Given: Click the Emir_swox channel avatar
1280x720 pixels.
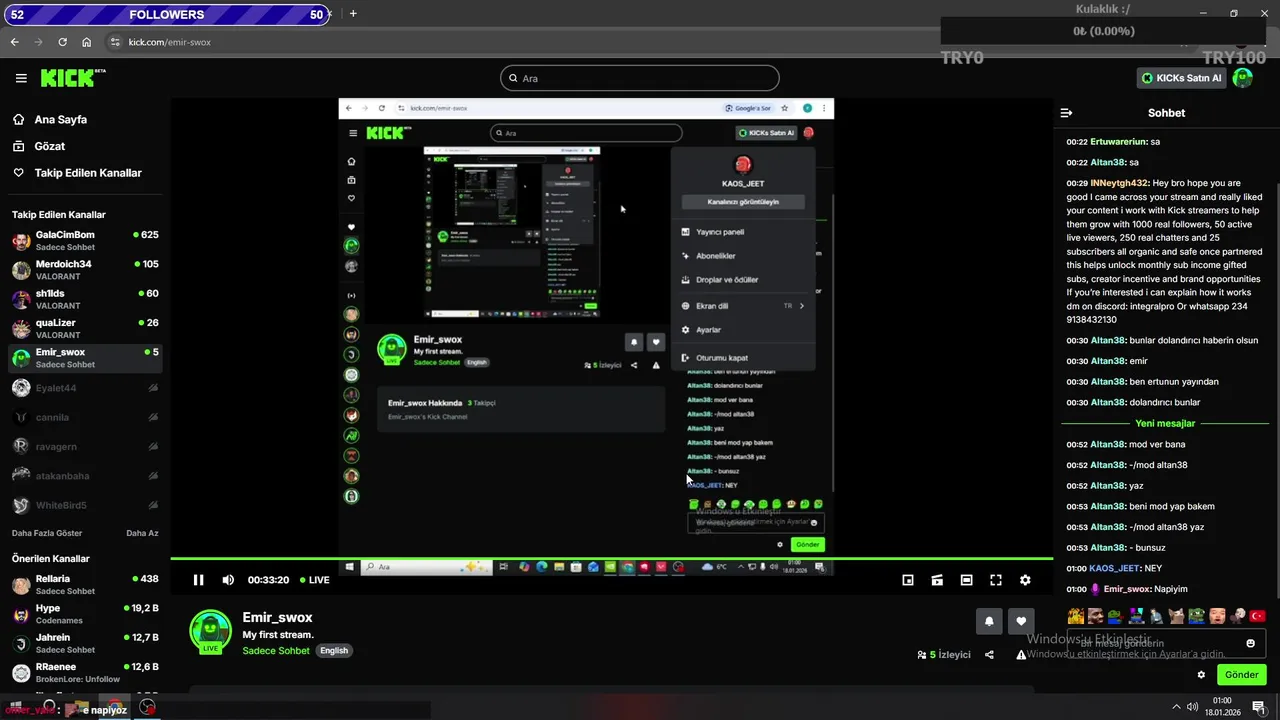Looking at the screenshot, I should click(211, 632).
